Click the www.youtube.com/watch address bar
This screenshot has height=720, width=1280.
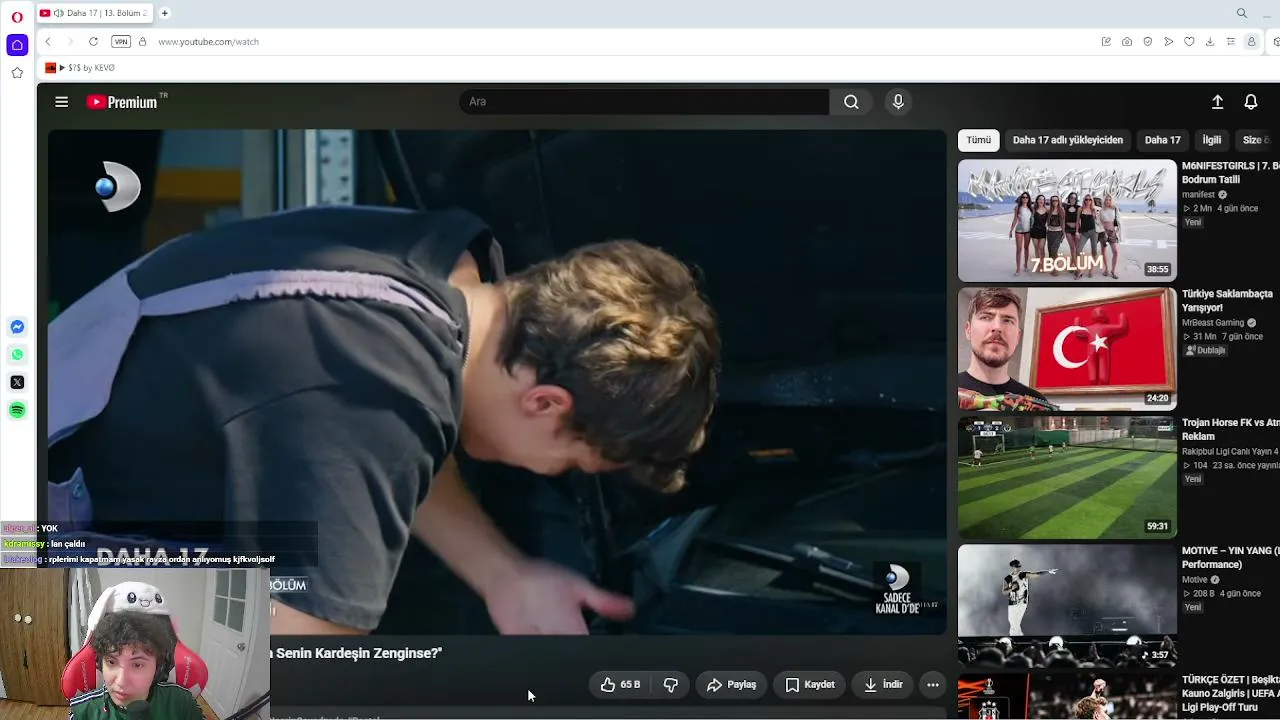pyautogui.click(x=208, y=42)
